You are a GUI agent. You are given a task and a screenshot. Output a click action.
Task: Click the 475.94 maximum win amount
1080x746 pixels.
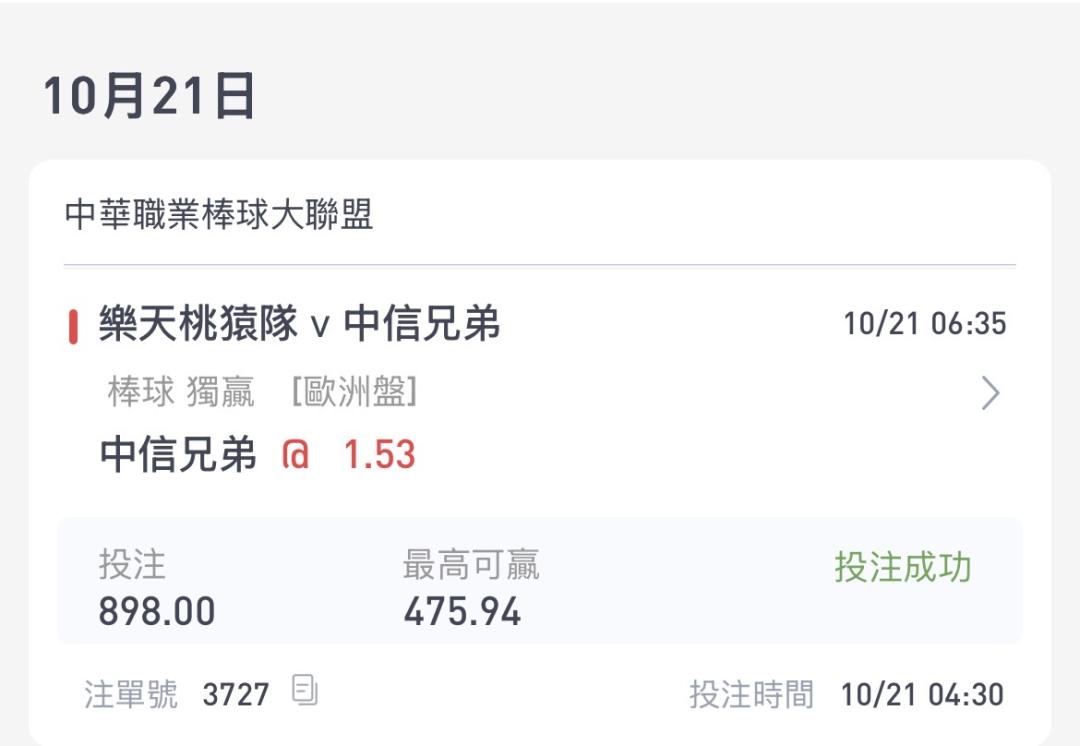(462, 611)
